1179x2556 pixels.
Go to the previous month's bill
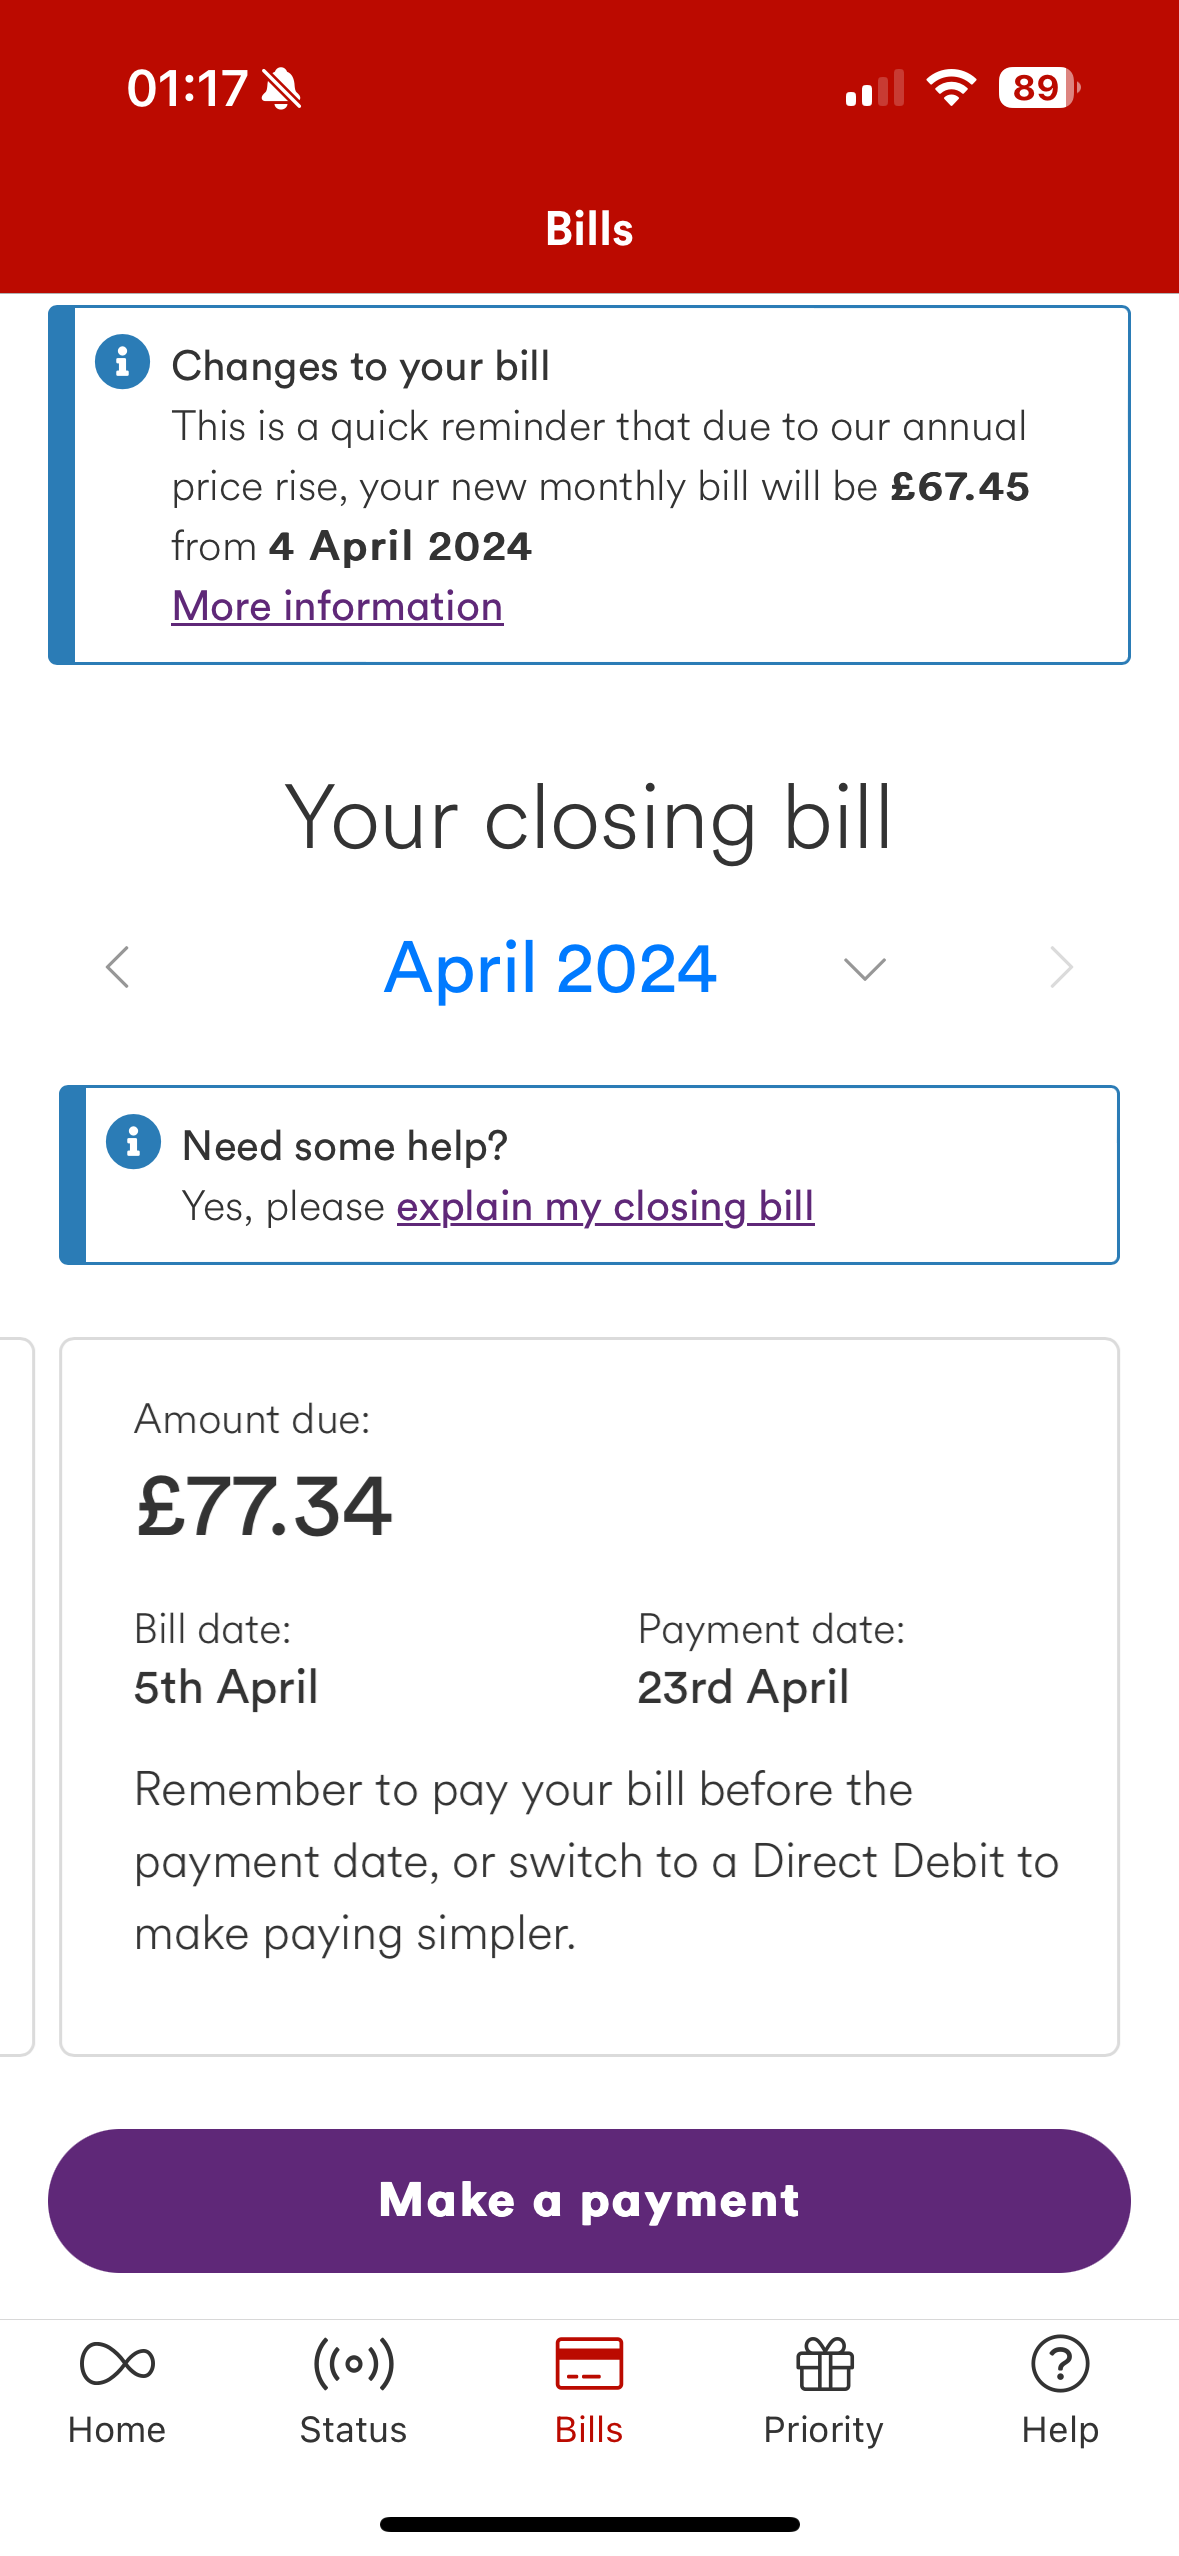(118, 967)
